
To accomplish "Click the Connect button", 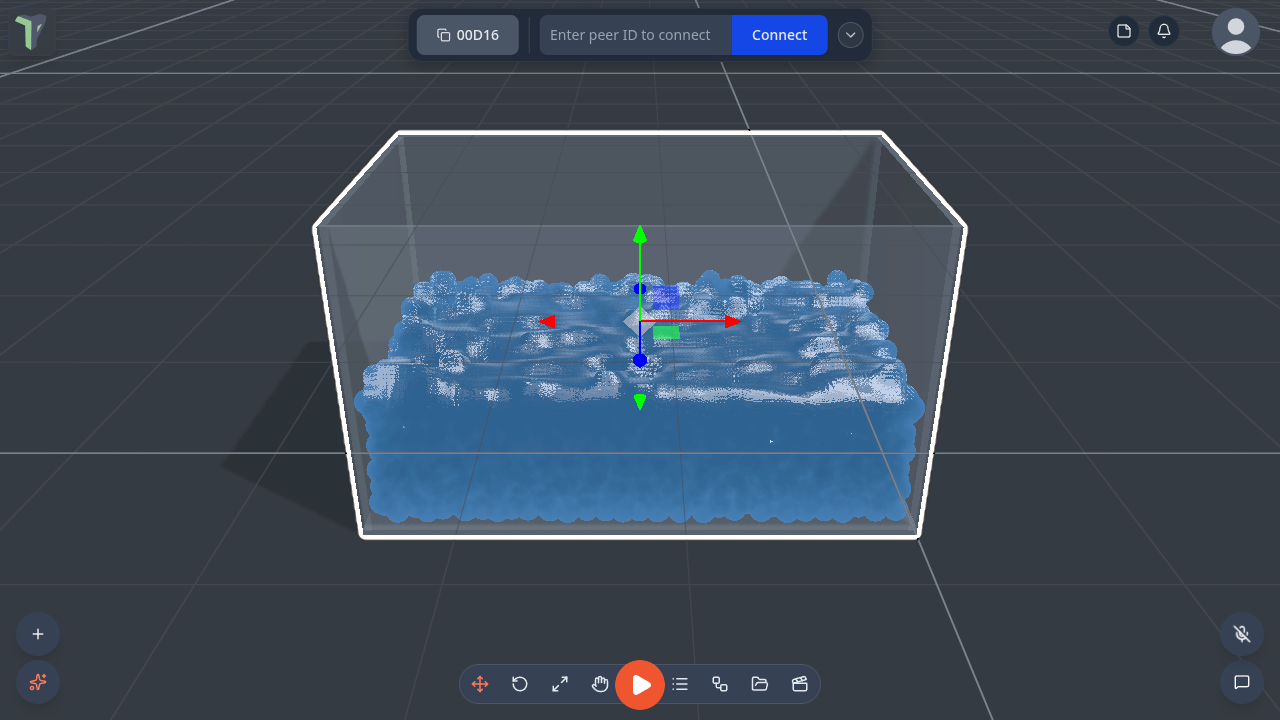I will pyautogui.click(x=780, y=35).
